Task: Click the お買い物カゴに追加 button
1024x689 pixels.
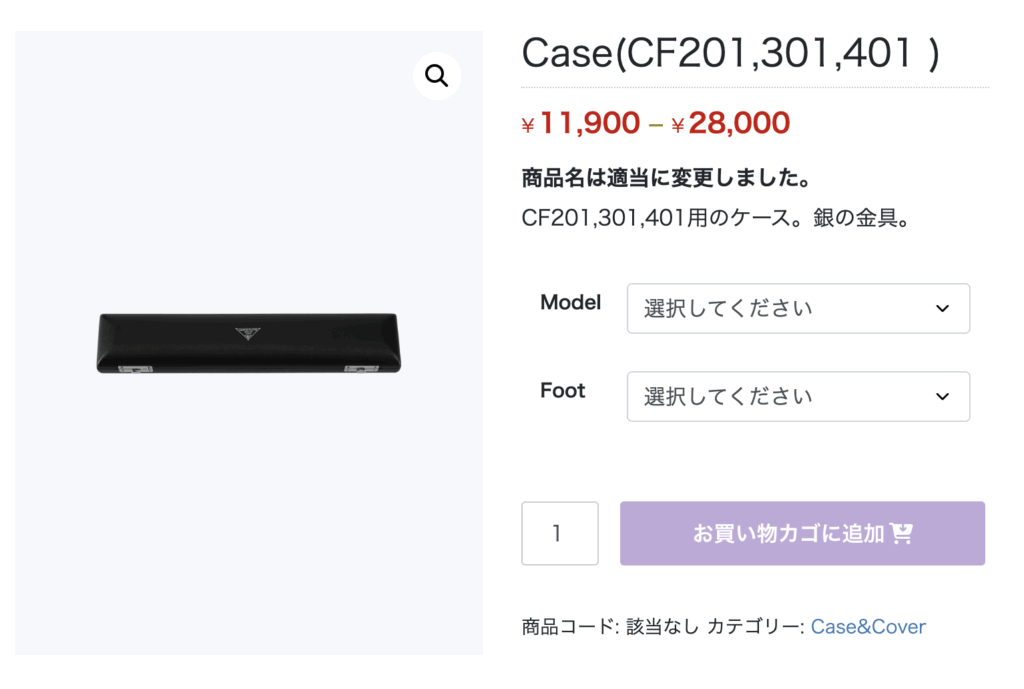Action: coord(802,533)
